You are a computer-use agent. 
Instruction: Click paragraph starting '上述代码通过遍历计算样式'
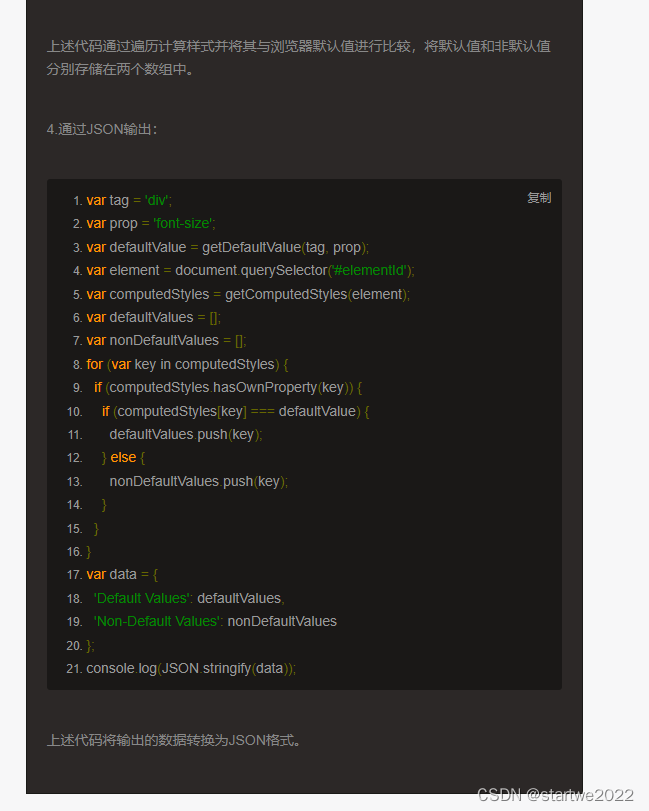(x=298, y=58)
